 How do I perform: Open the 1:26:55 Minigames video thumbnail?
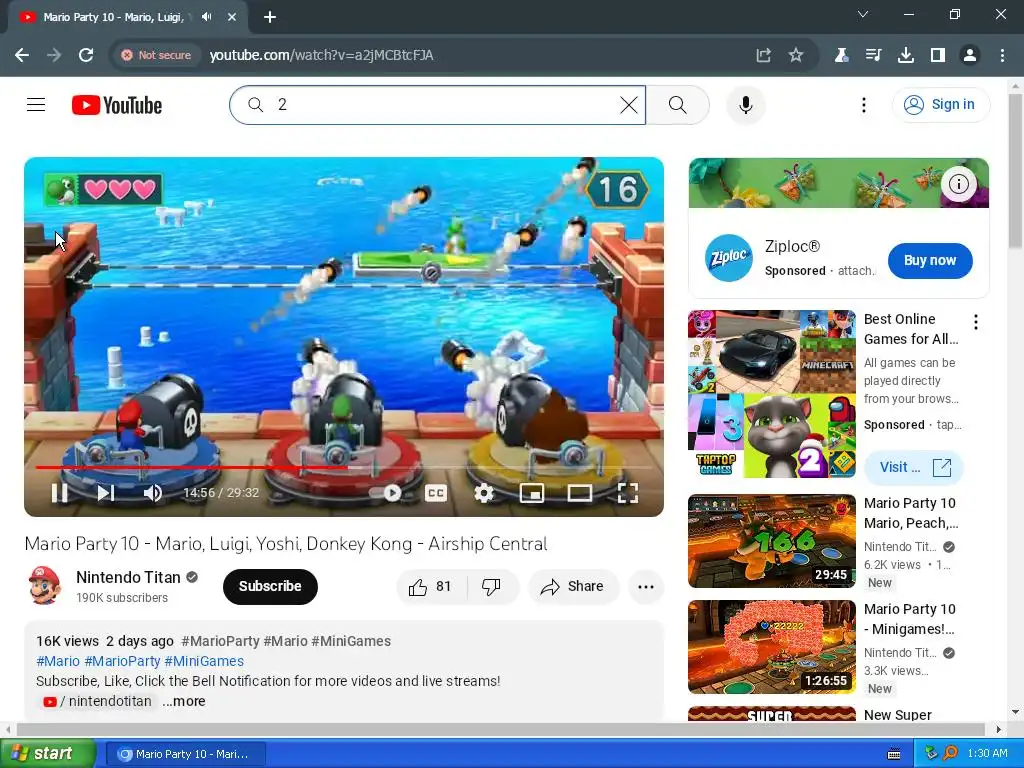tap(772, 647)
